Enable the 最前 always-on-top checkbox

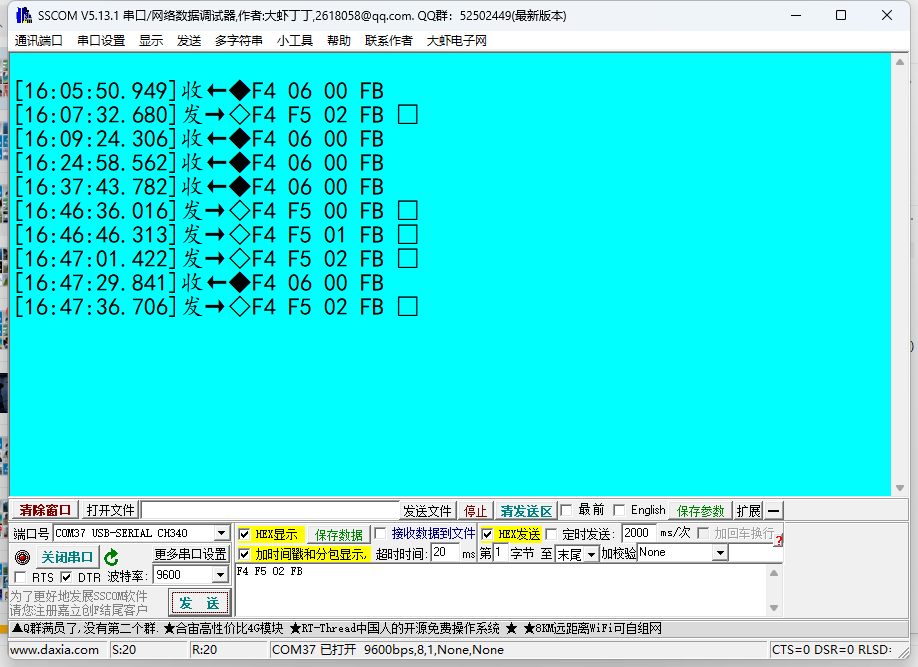pos(564,509)
